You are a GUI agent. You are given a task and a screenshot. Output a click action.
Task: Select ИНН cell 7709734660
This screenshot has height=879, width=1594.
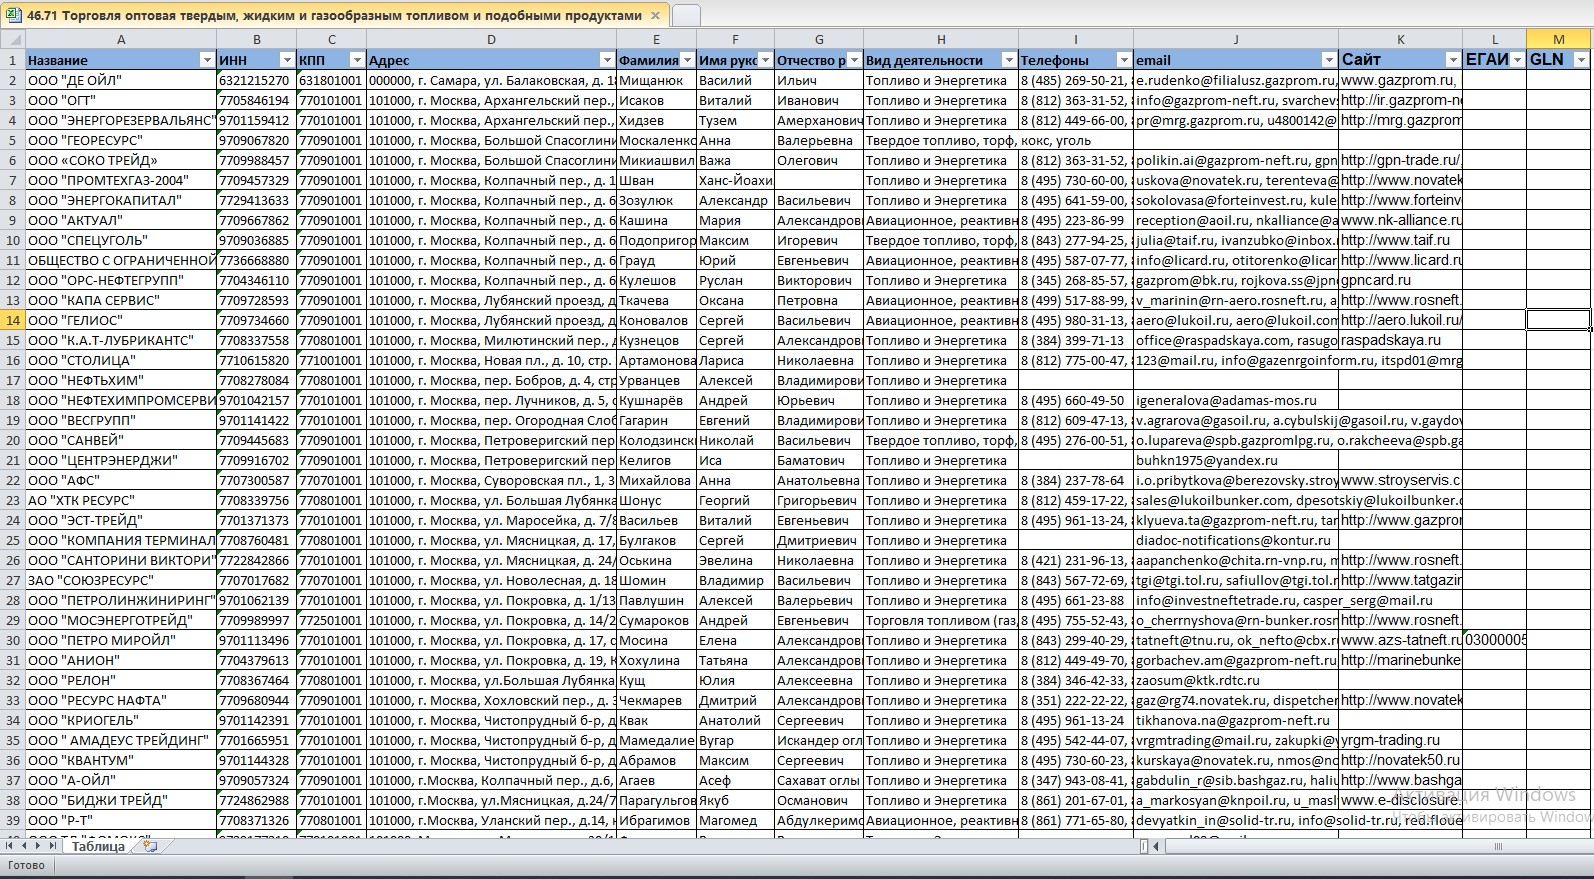(257, 320)
